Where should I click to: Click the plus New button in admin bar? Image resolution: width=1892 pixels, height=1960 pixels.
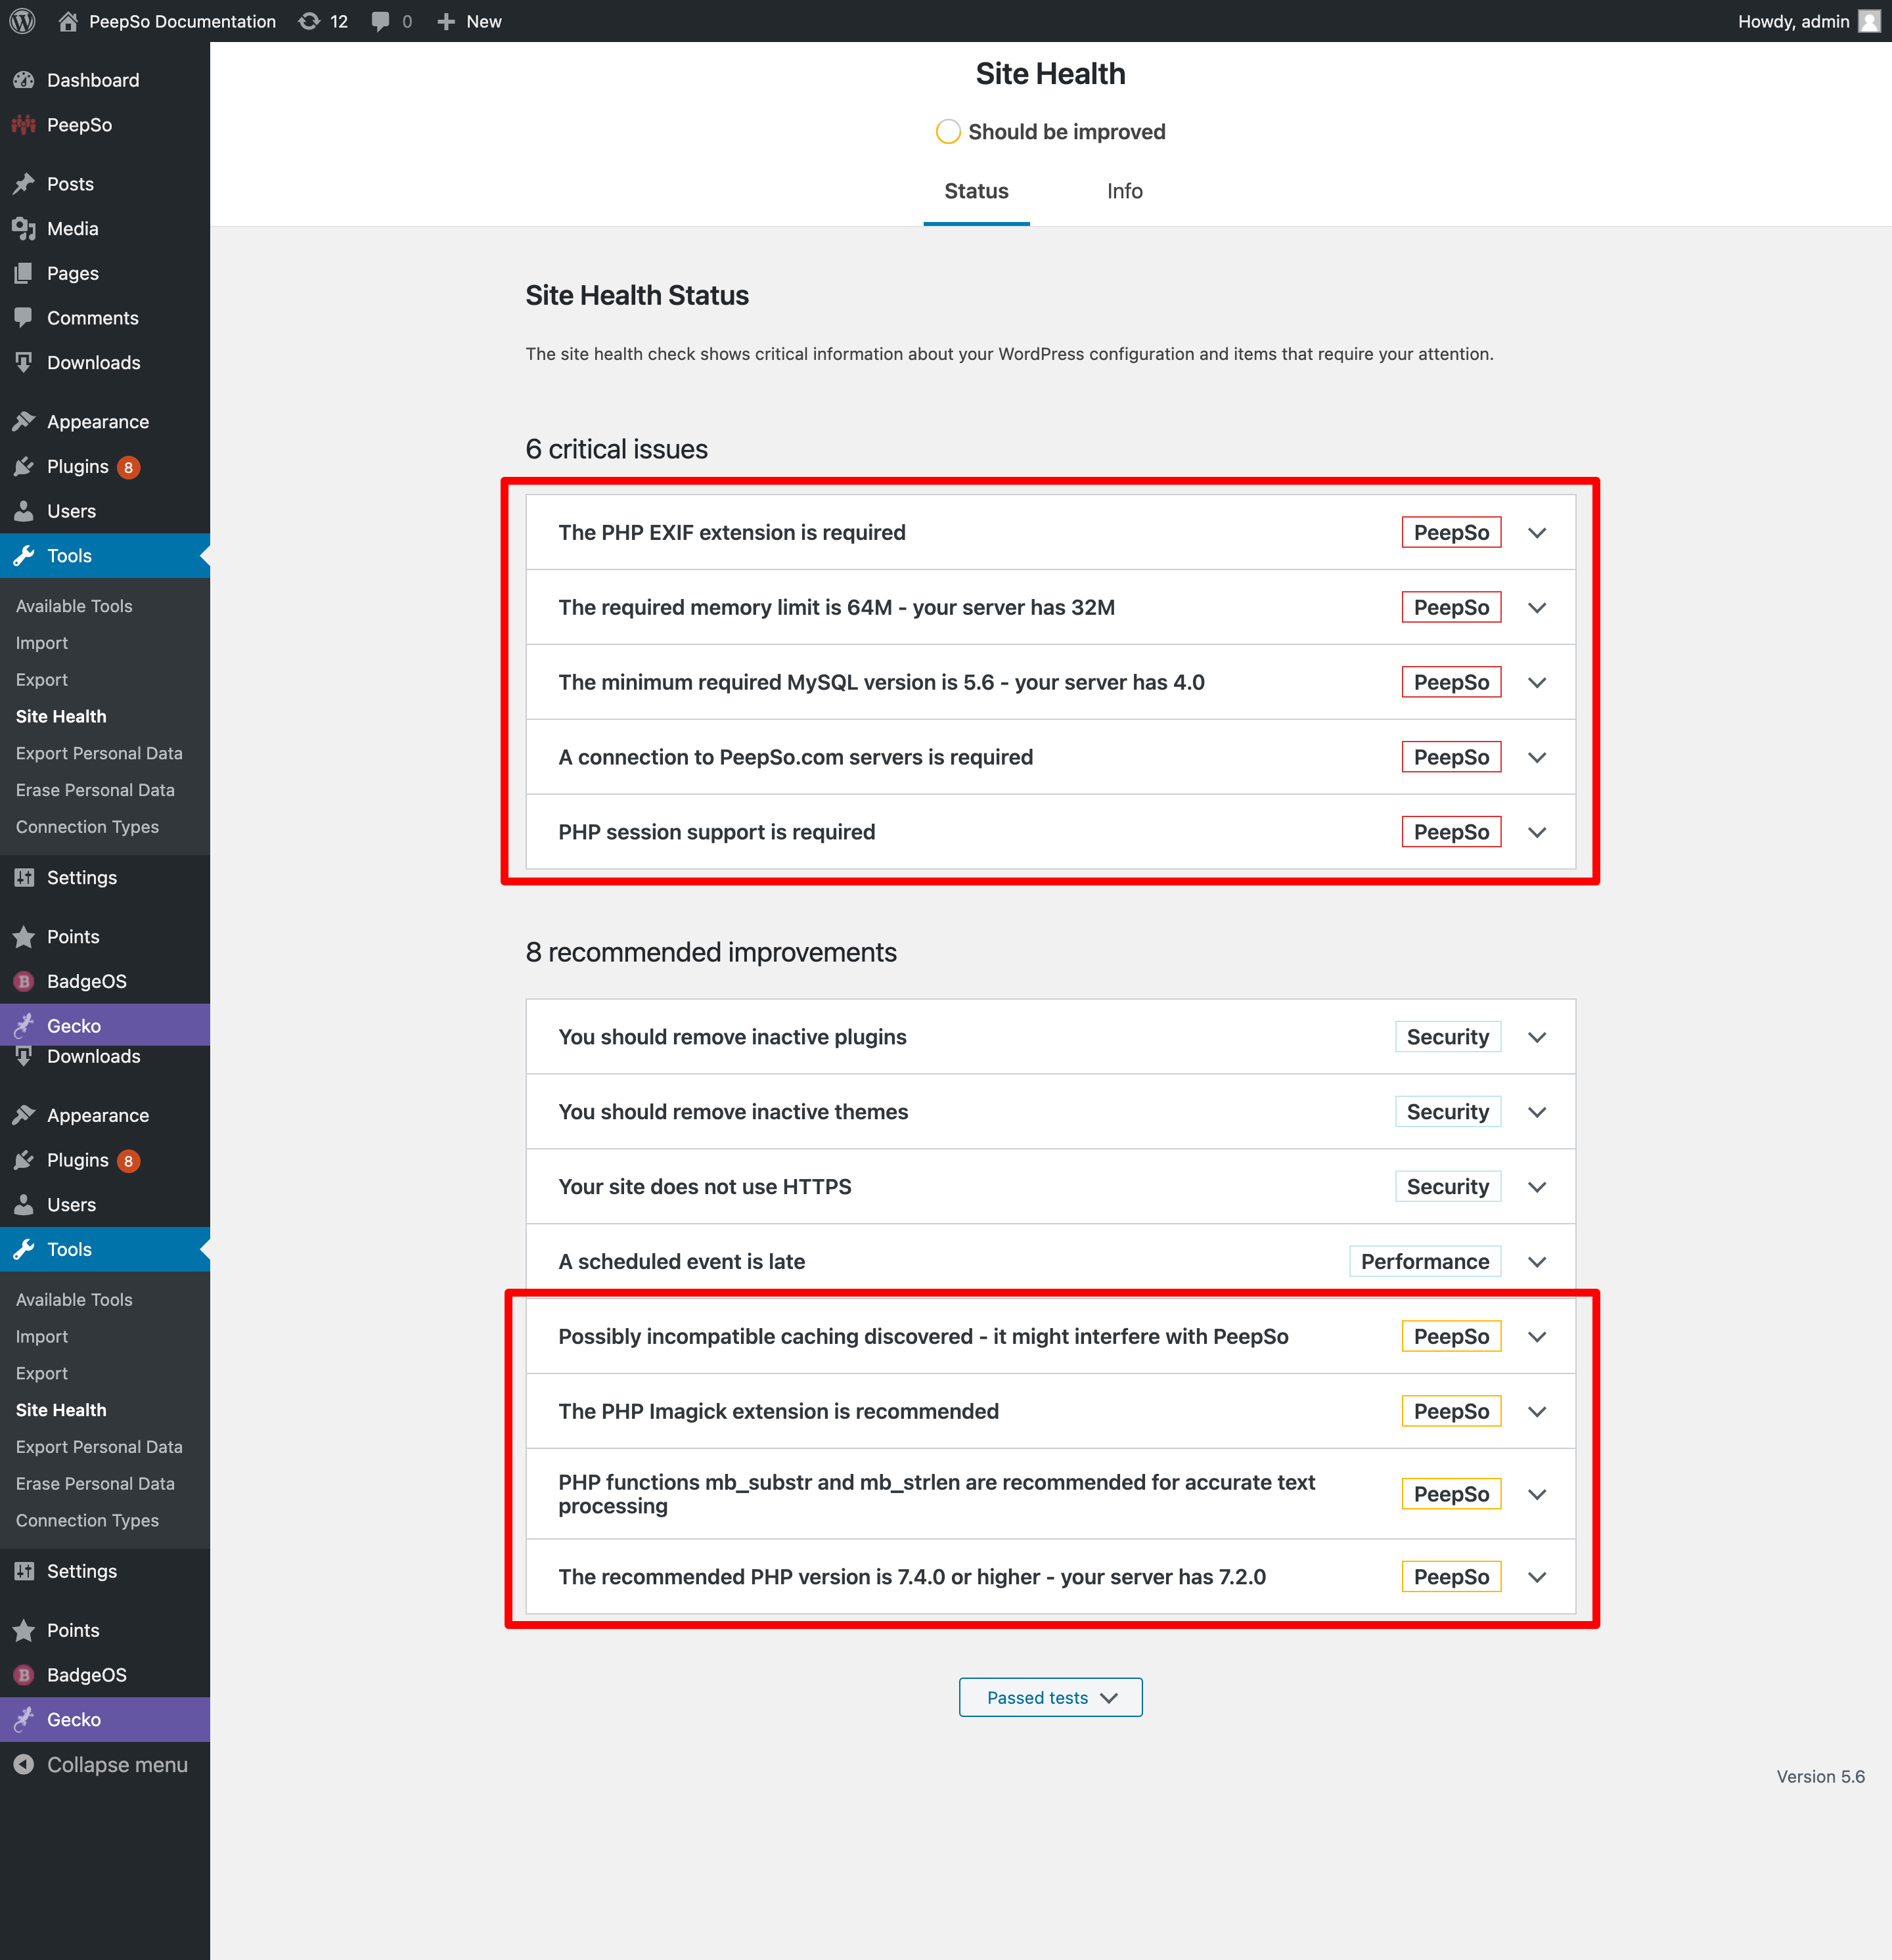(x=469, y=21)
